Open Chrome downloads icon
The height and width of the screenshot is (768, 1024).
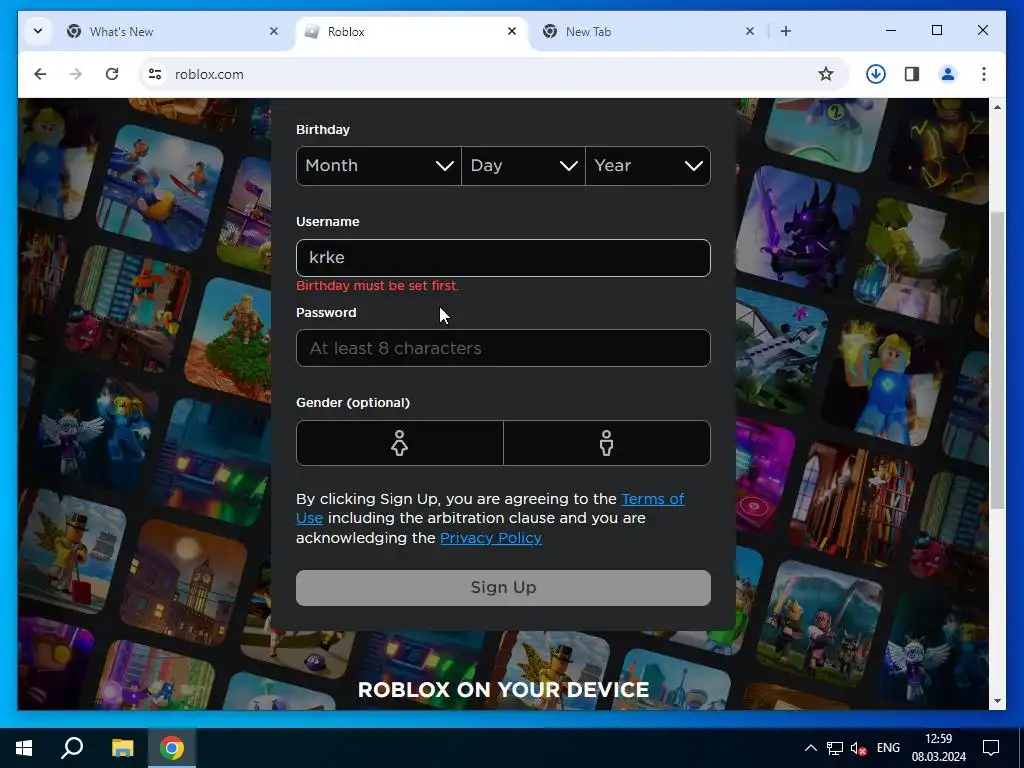click(876, 74)
